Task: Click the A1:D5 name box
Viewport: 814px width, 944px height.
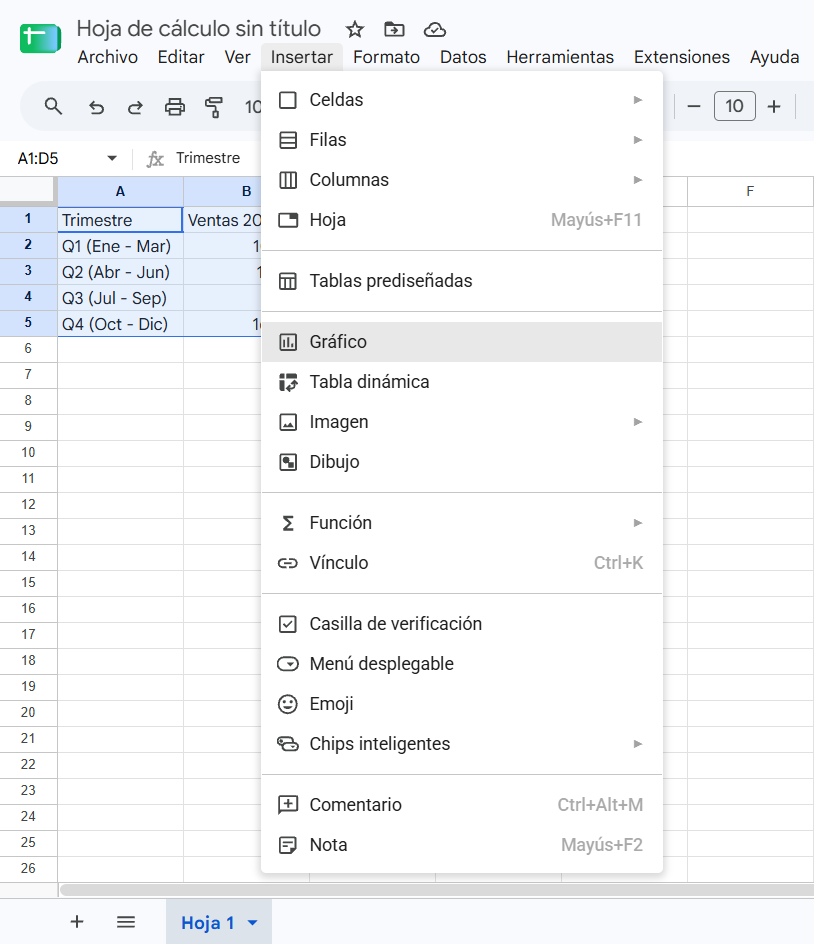Action: pyautogui.click(x=38, y=158)
